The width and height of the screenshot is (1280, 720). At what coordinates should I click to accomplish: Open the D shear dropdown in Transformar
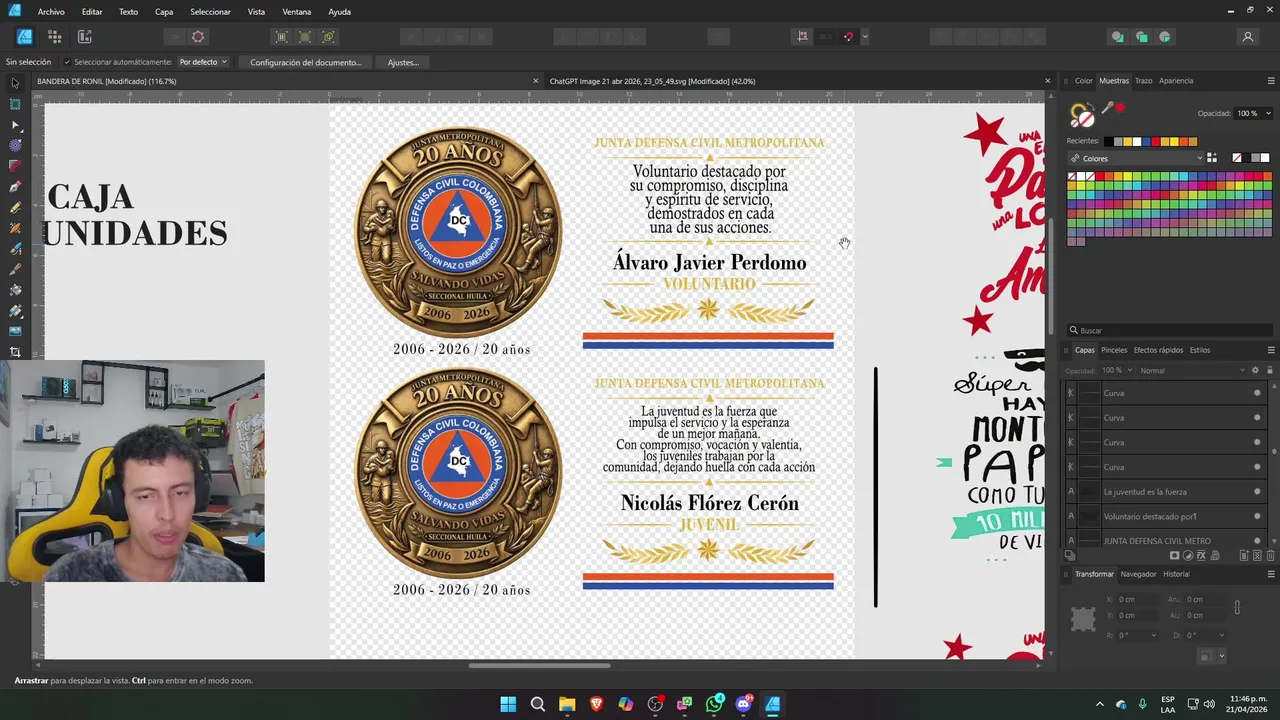[x=1222, y=635]
